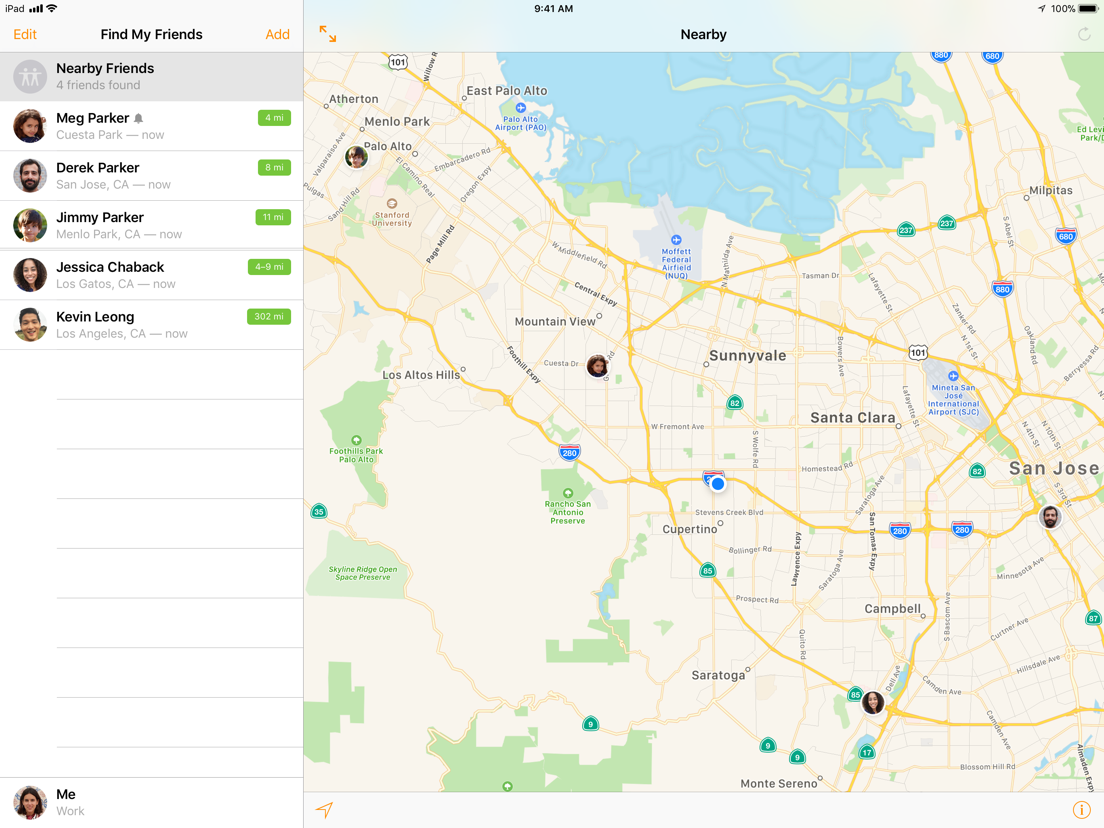Image resolution: width=1104 pixels, height=828 pixels.
Task: Tap the Menlo Park city label
Action: 397,122
